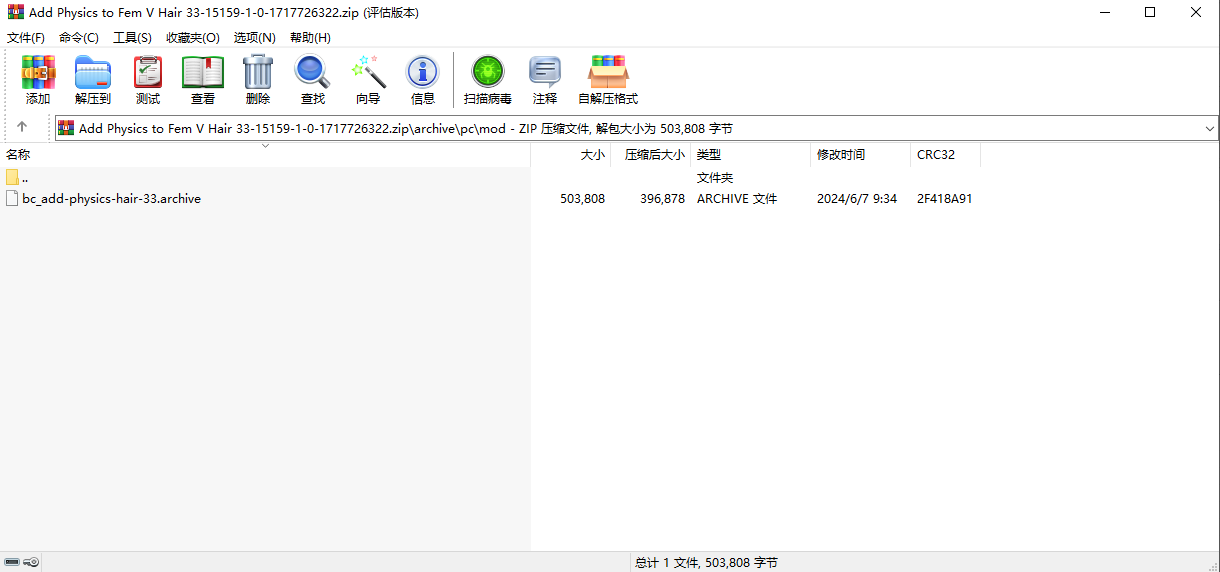Click the Delete (删除) trash icon

(258, 80)
